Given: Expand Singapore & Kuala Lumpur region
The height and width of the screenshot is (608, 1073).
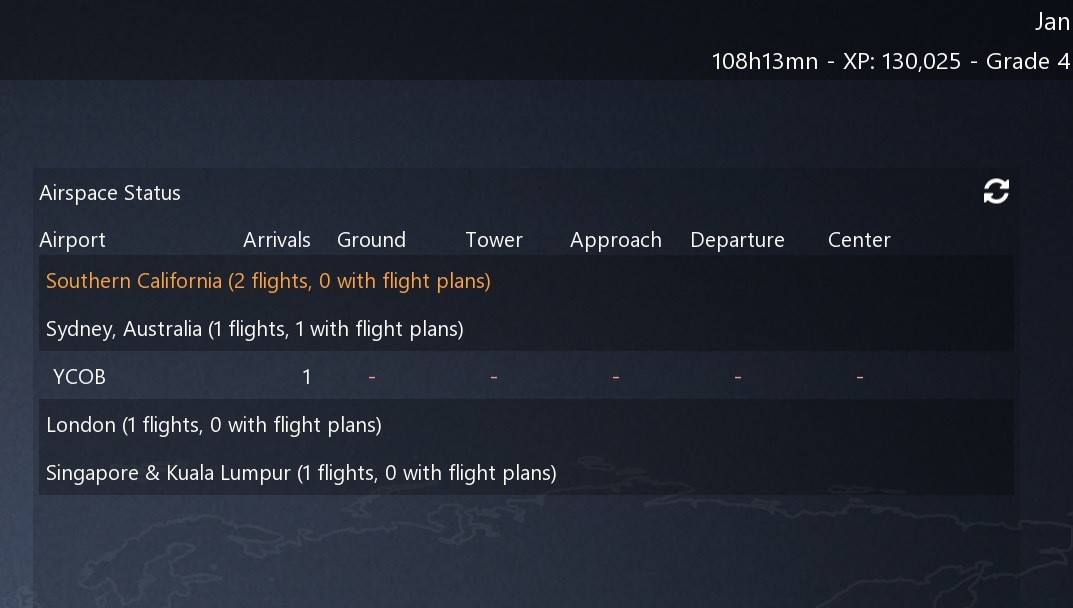Looking at the screenshot, I should (x=301, y=473).
